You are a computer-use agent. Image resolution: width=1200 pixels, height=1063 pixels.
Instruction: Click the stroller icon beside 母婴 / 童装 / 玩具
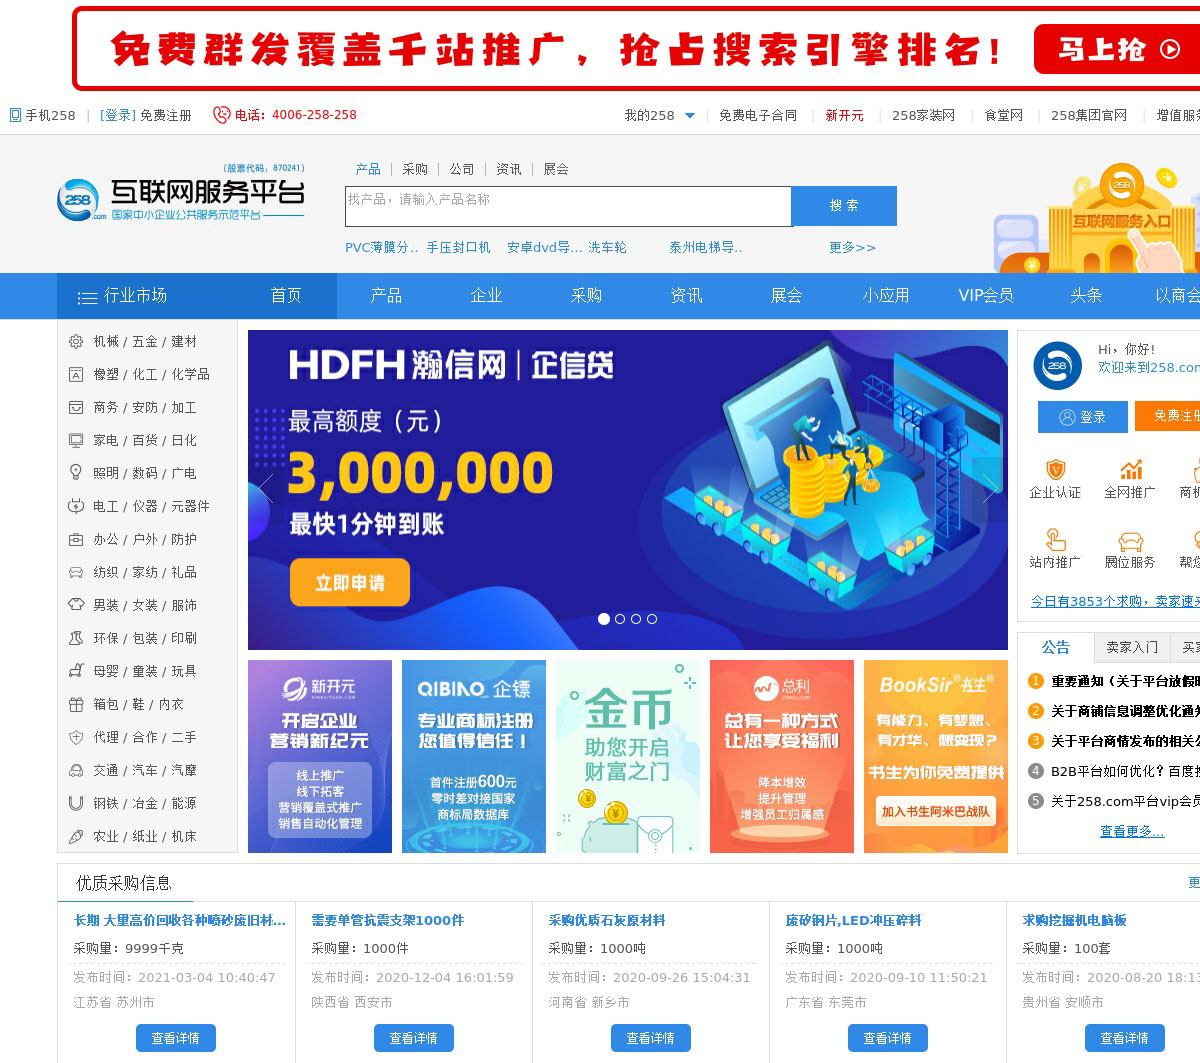(x=76, y=671)
